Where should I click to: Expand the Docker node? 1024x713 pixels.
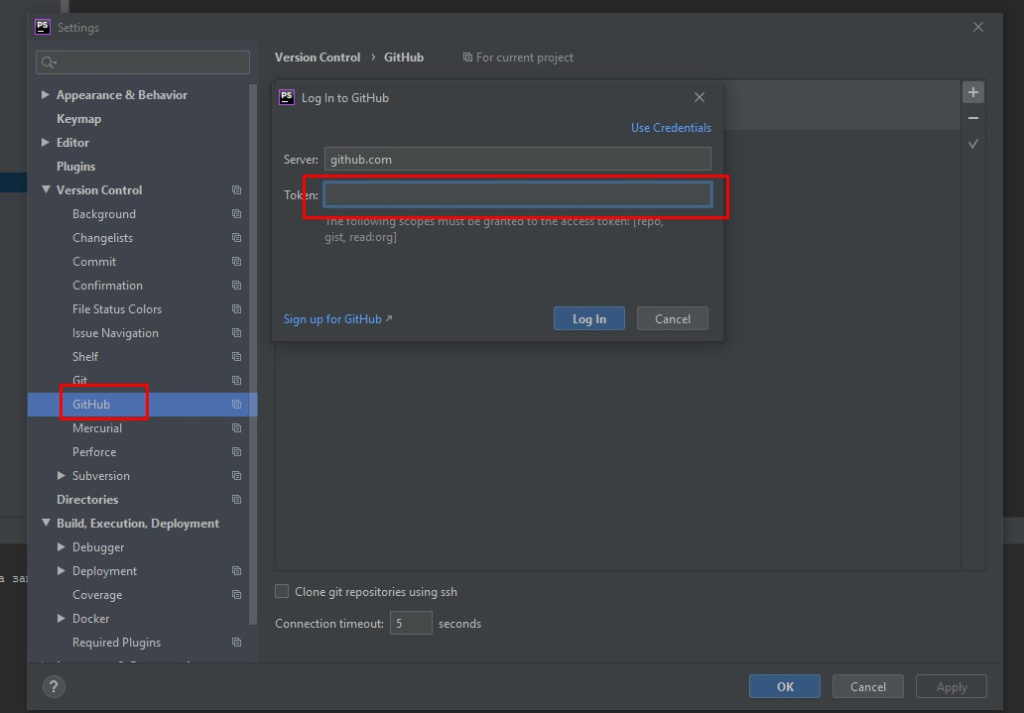(61, 618)
